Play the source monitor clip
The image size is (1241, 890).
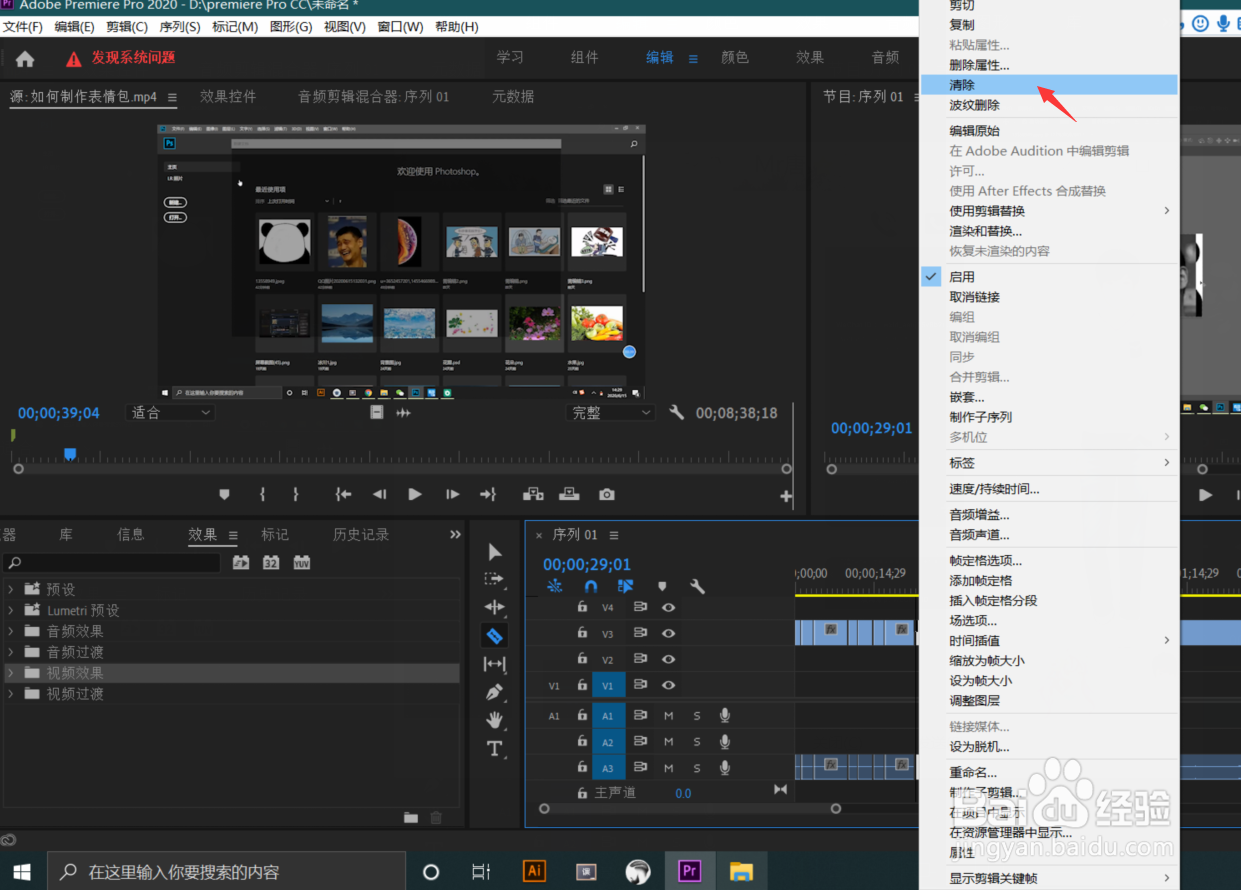tap(415, 494)
